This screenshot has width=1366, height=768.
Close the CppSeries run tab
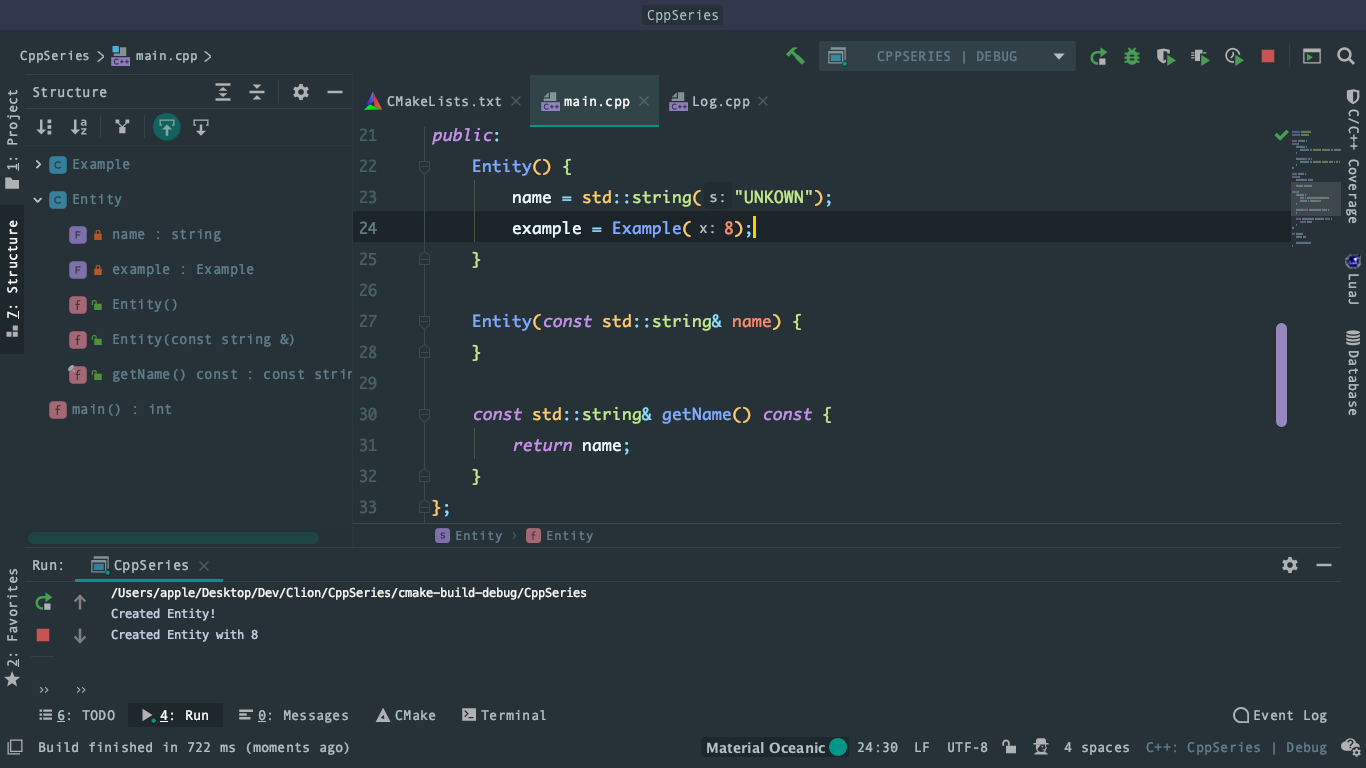click(204, 565)
